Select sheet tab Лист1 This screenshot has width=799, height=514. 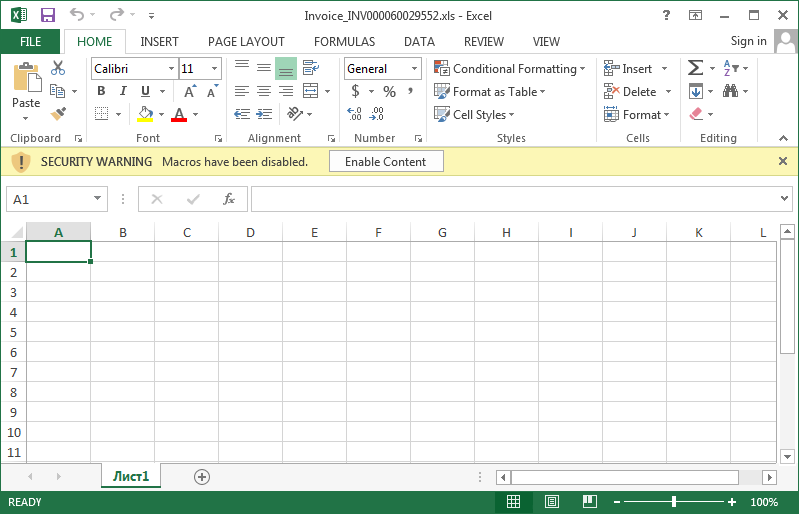pyautogui.click(x=131, y=476)
